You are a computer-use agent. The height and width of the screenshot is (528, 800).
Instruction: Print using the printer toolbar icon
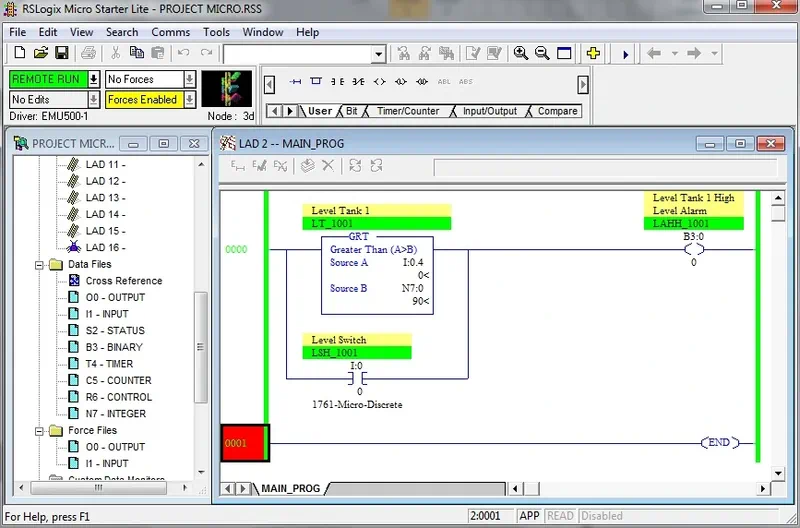pos(88,53)
